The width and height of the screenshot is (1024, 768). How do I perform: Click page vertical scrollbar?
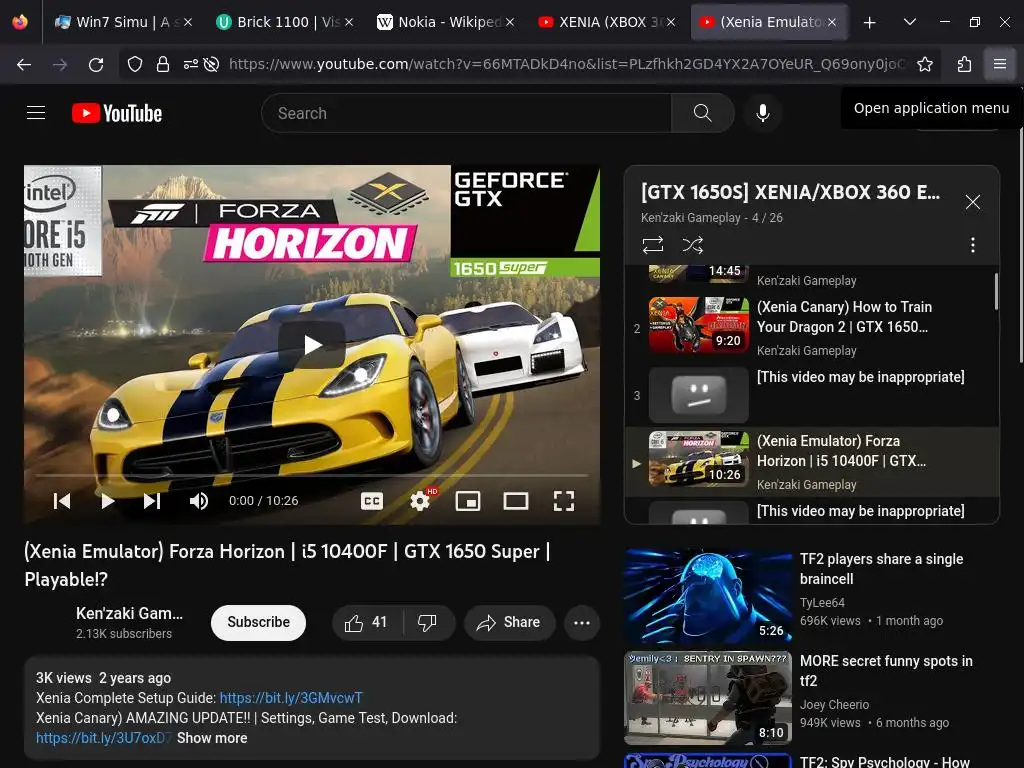pos(1021,245)
